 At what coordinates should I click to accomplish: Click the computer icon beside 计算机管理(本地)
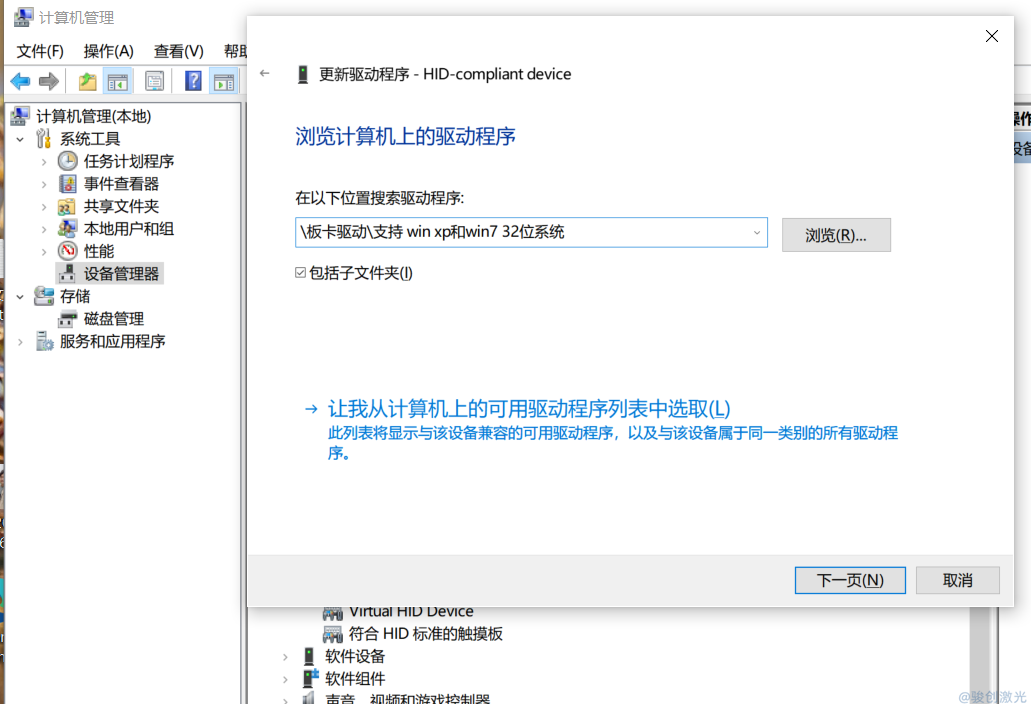(x=20, y=116)
